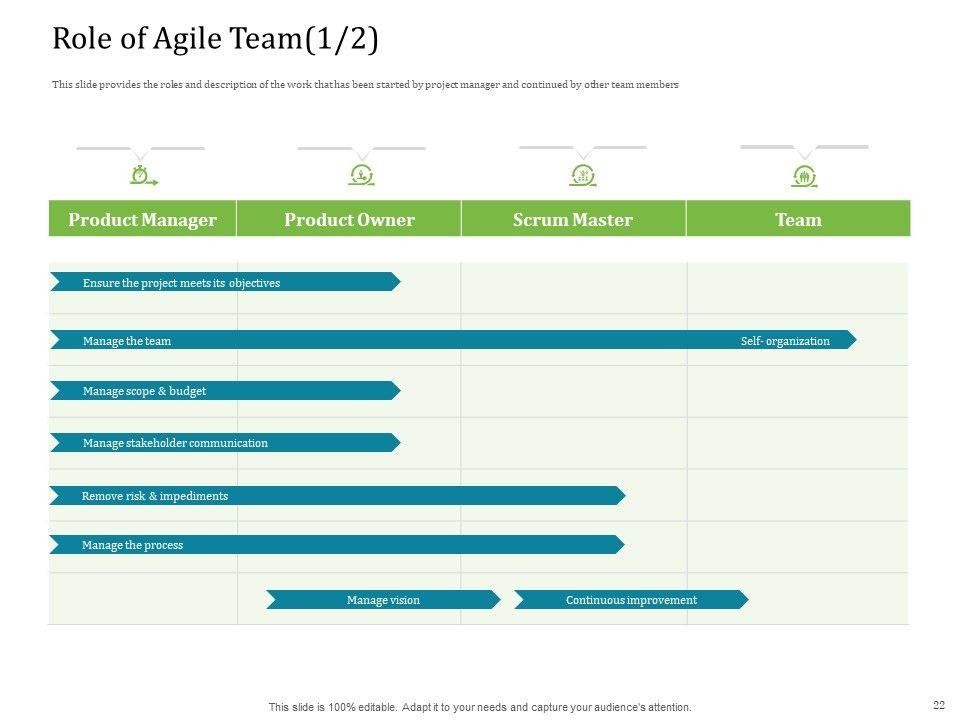Select the Product Owner column header
The height and width of the screenshot is (720, 960).
(x=349, y=220)
